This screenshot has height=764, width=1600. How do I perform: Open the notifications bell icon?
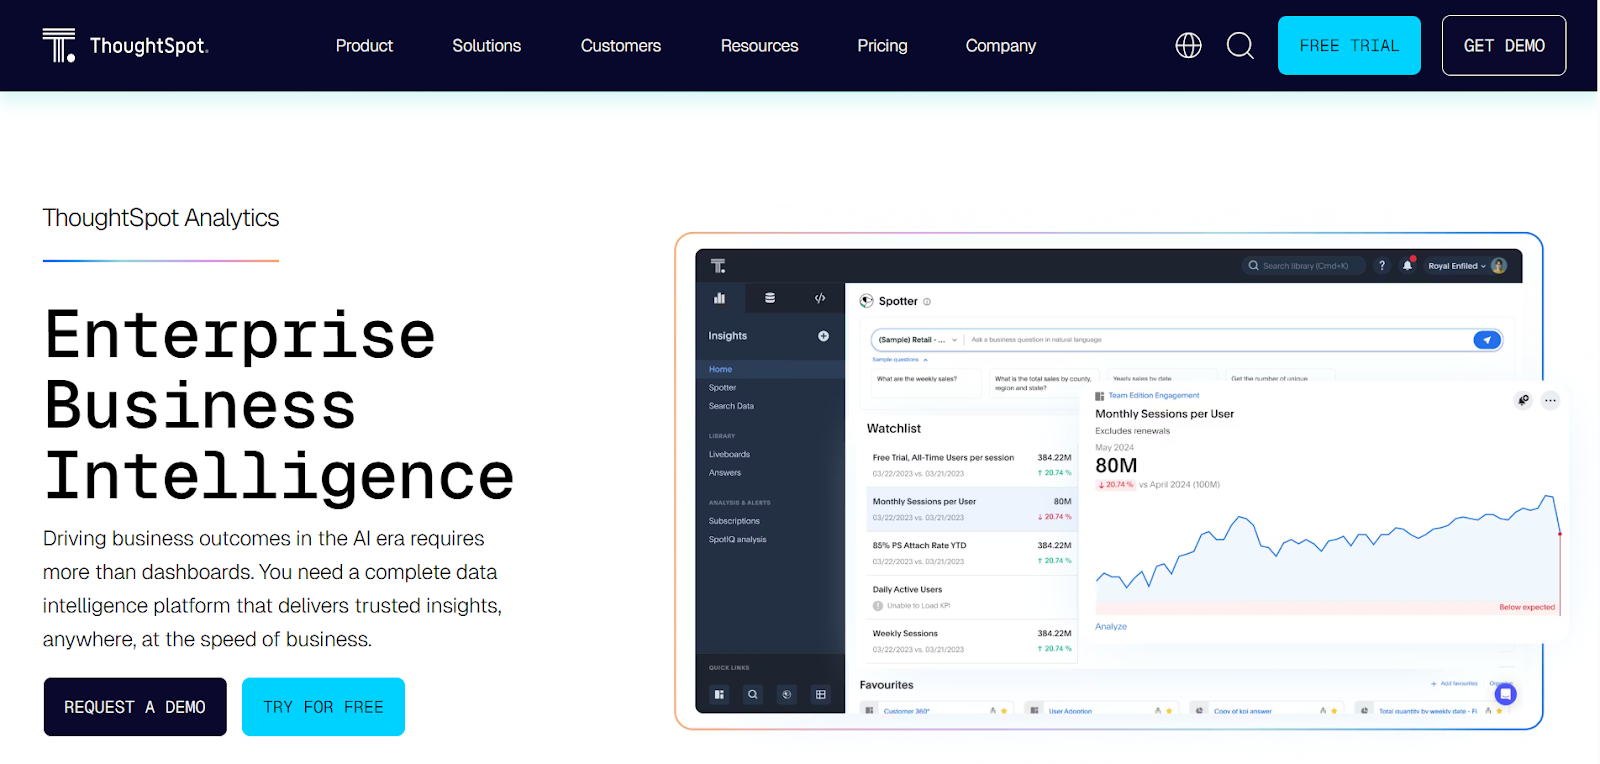click(1408, 265)
